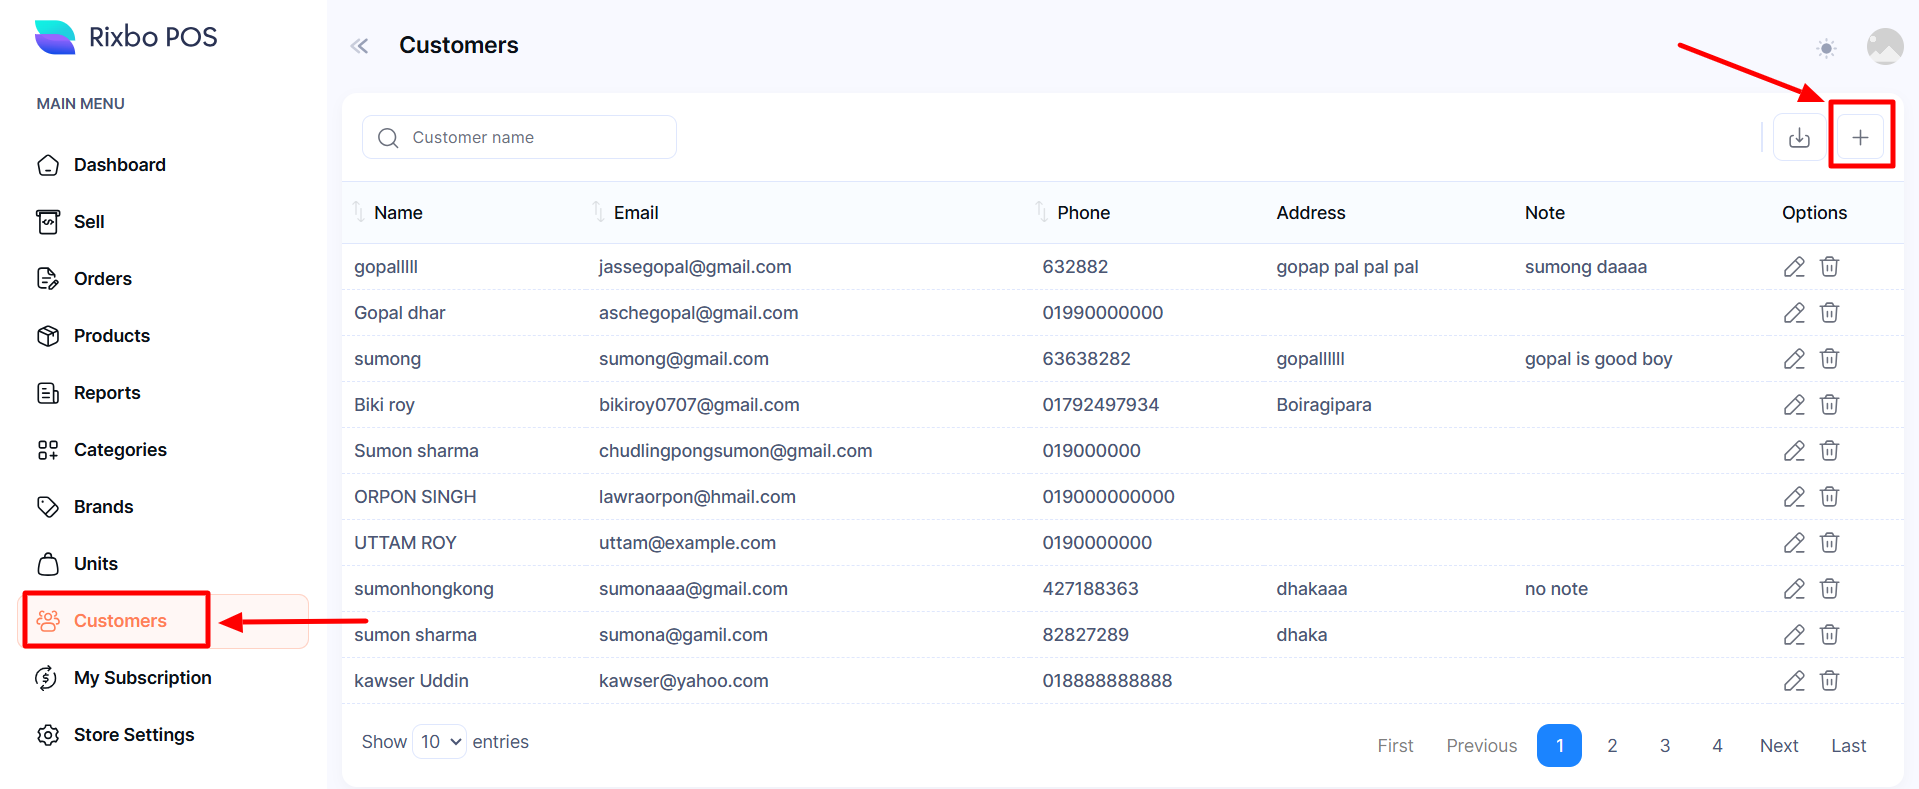
Task: Delete the UTTAM ROY customer row
Action: point(1829,543)
